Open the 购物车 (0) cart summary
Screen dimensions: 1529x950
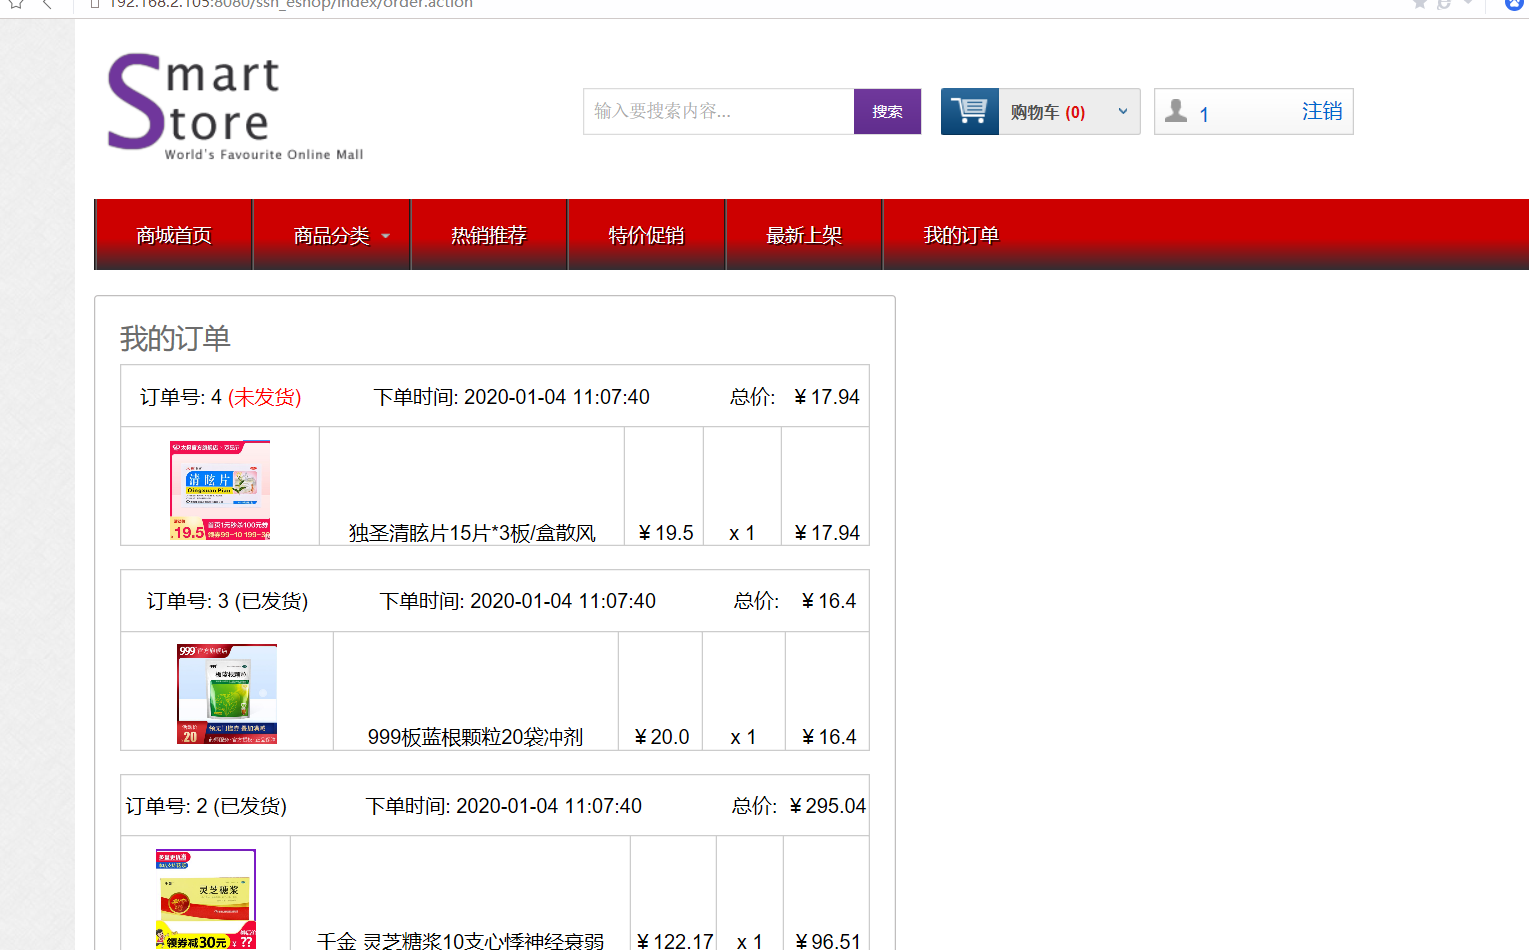click(1047, 112)
